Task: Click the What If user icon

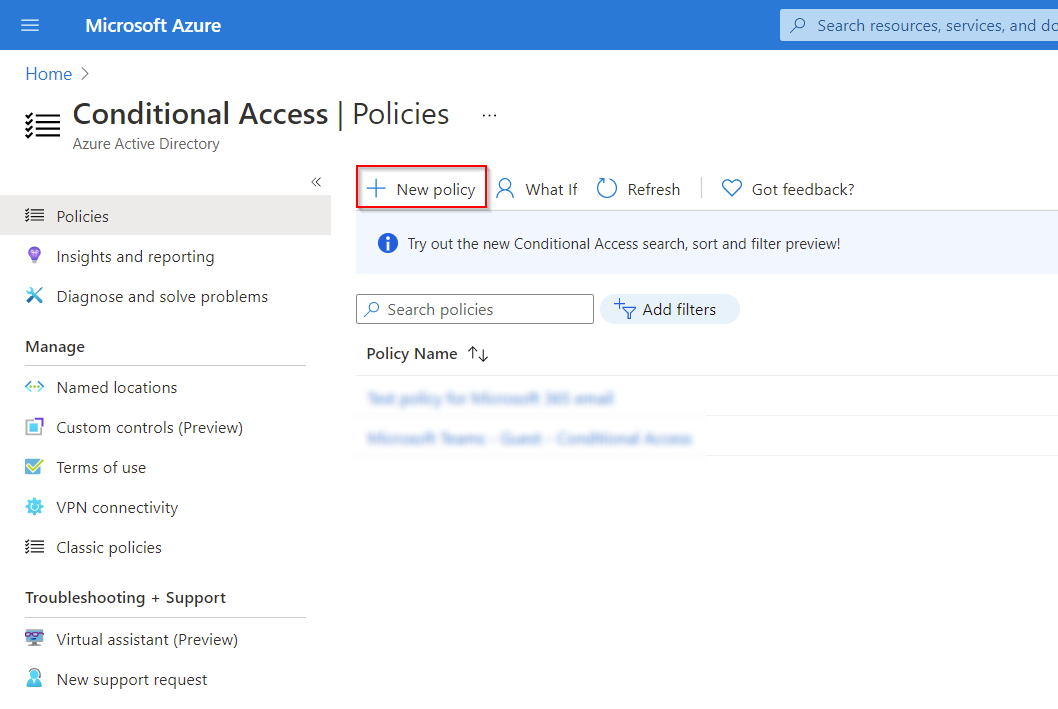Action: click(x=505, y=188)
